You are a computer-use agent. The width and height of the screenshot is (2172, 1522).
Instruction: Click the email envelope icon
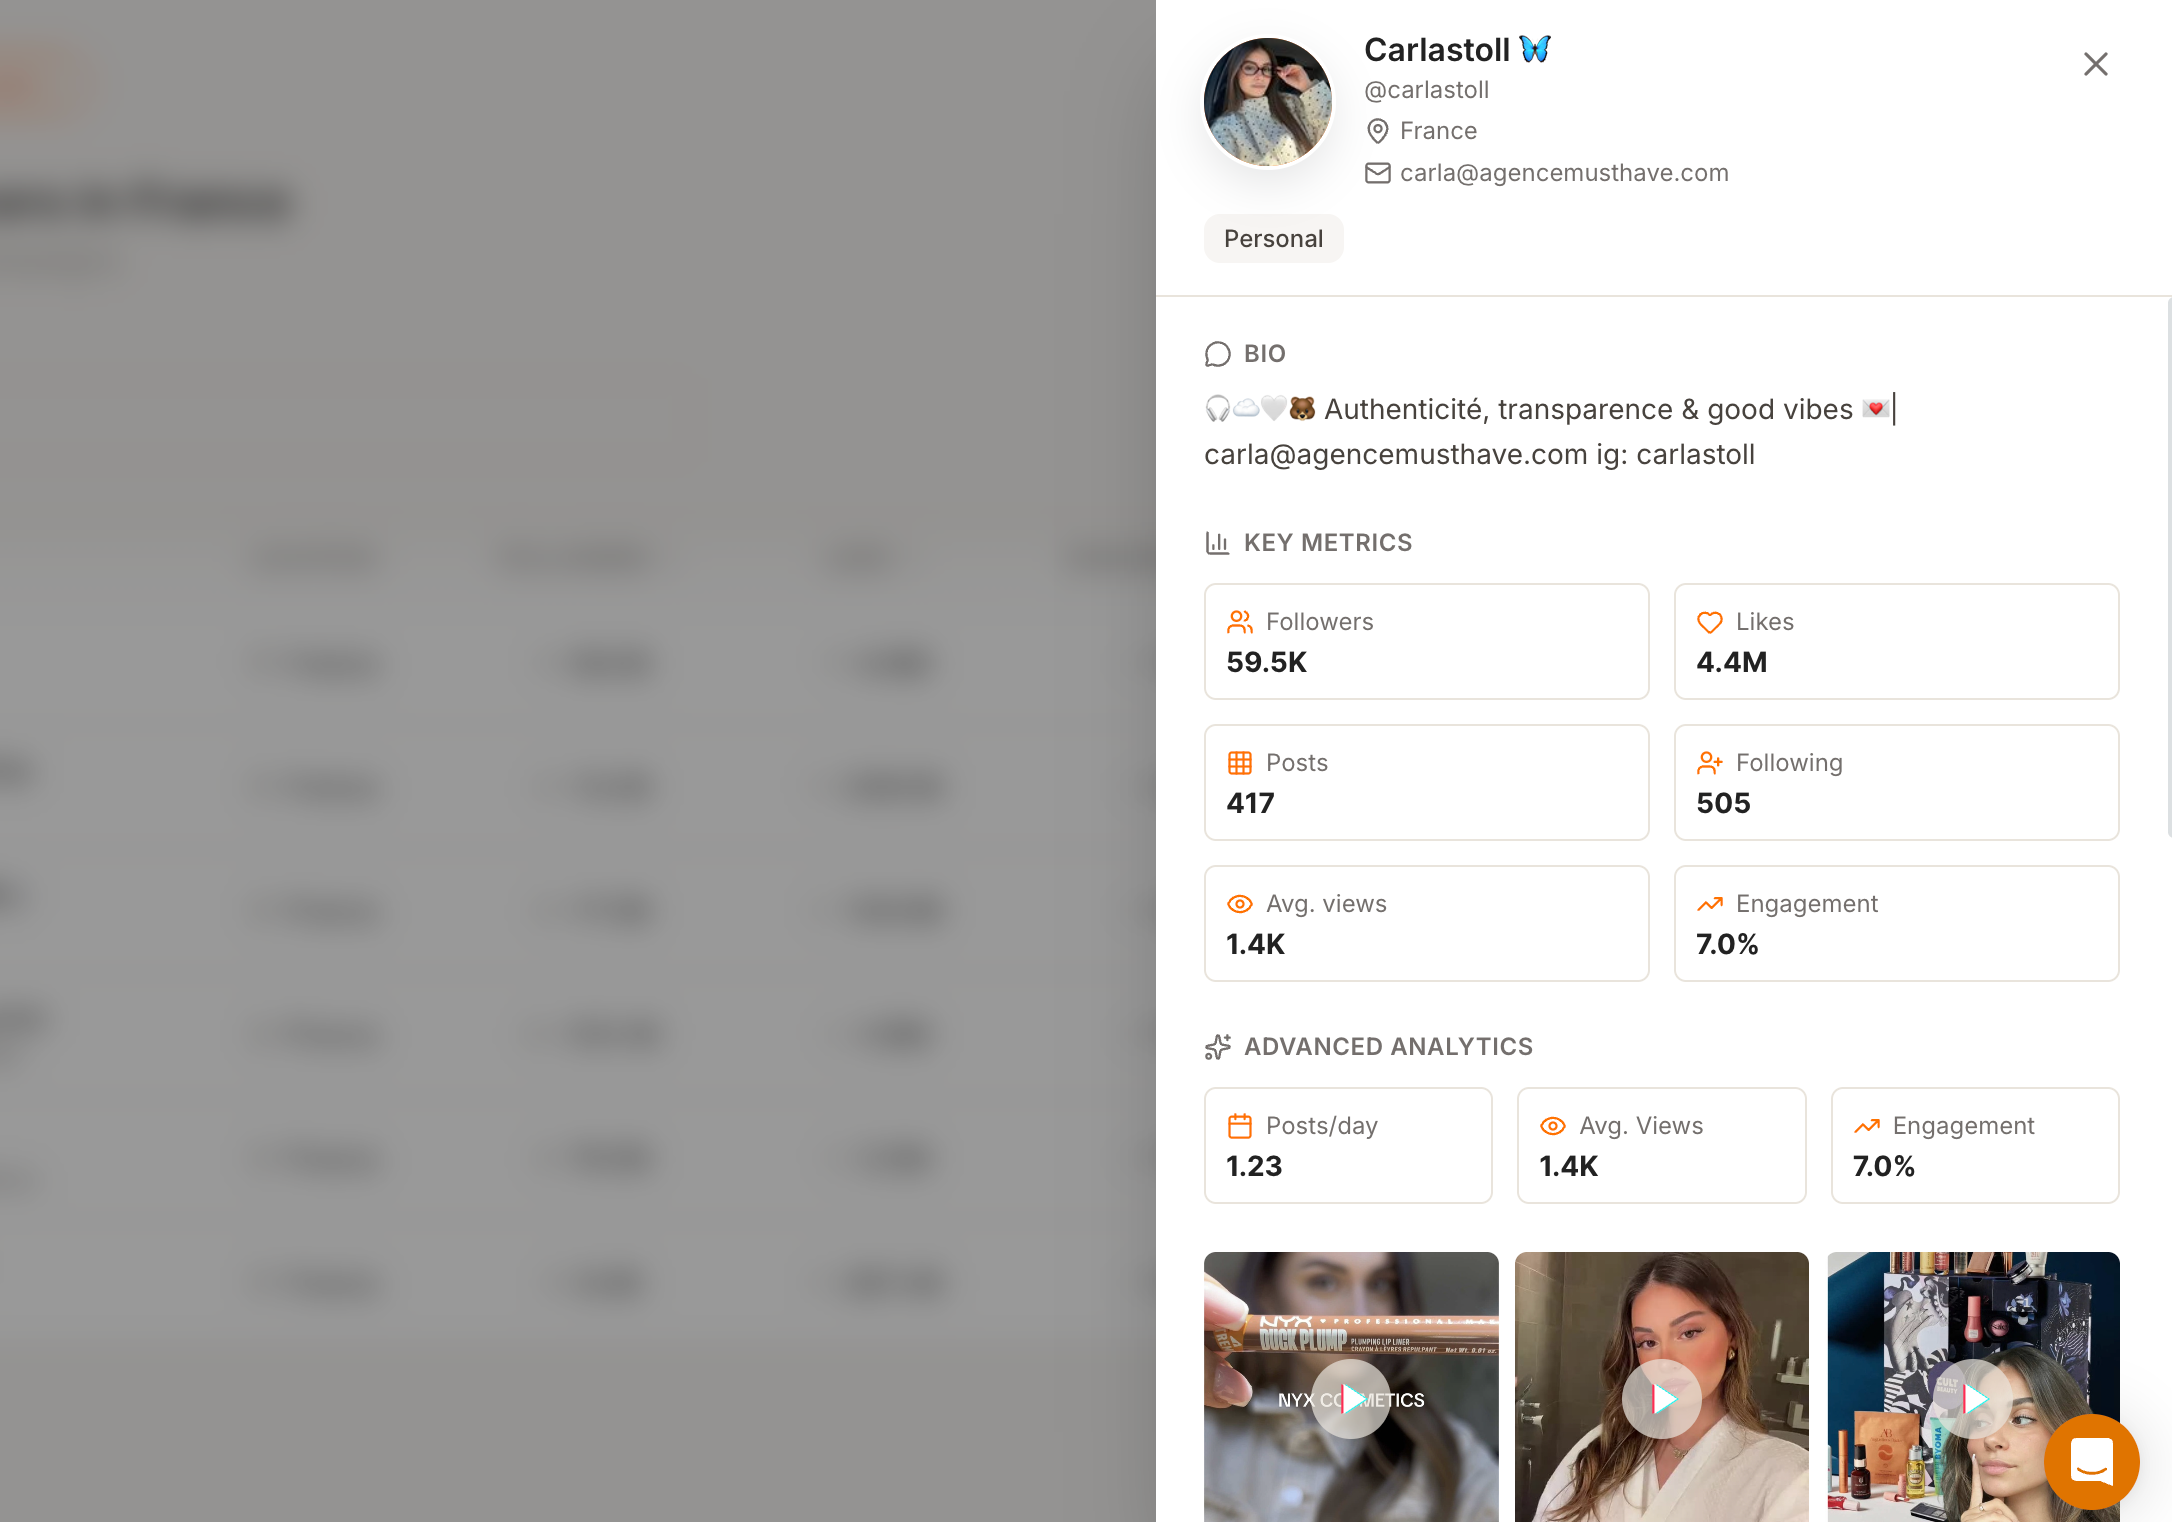[1377, 173]
